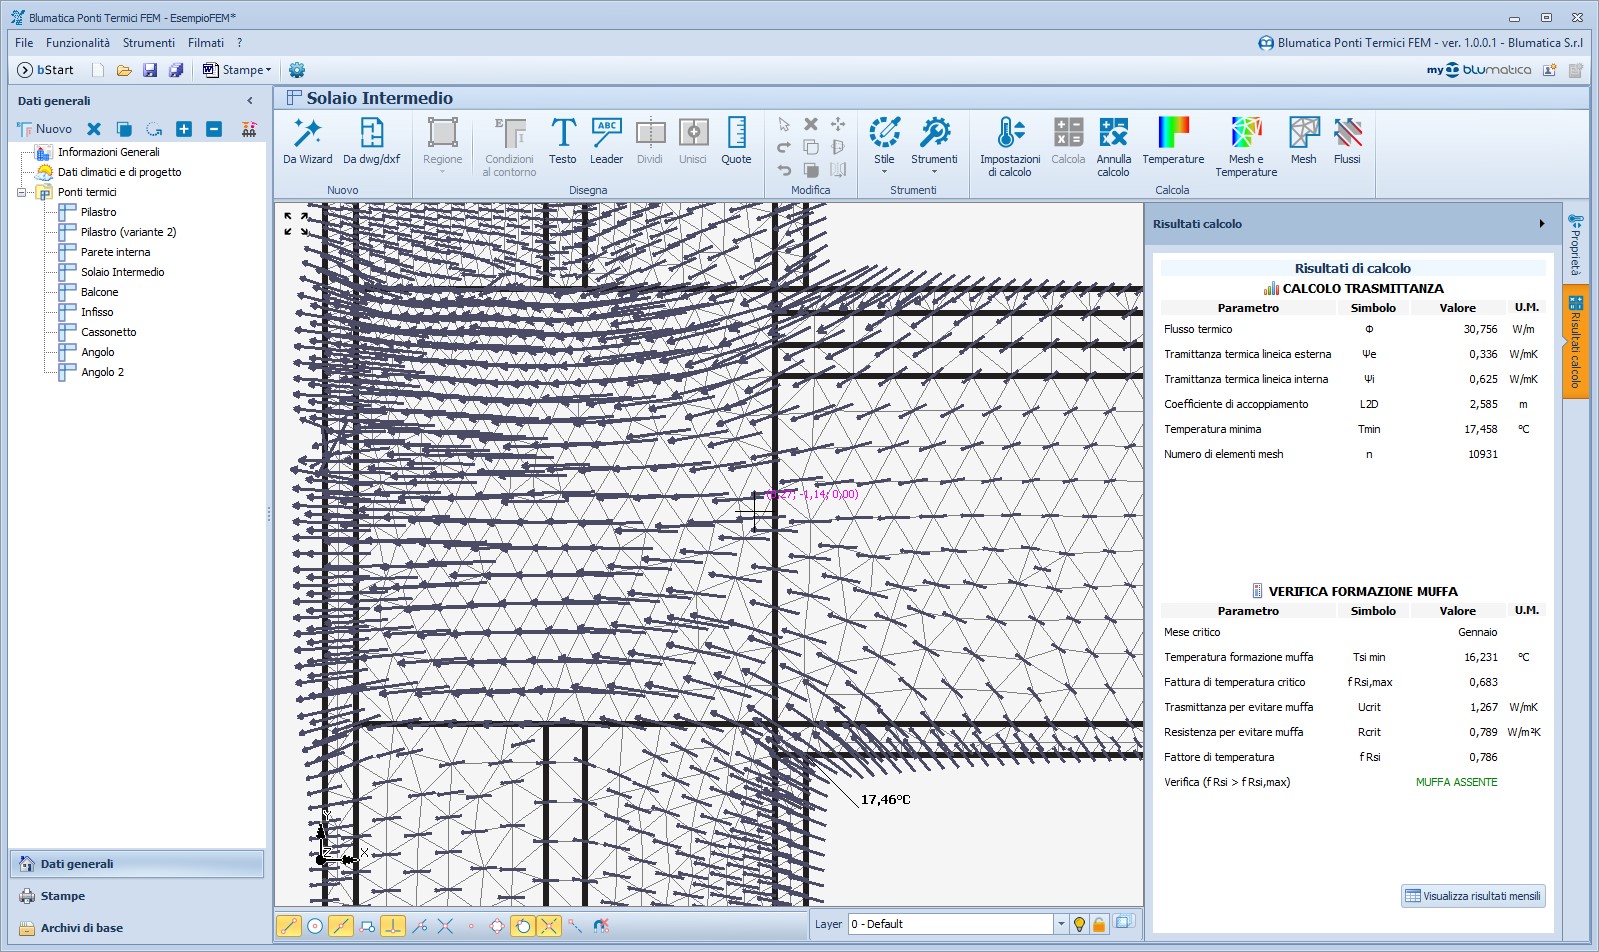This screenshot has width=1599, height=952.
Task: Open Impostazioni di calcolo settings
Action: pos(1010,147)
